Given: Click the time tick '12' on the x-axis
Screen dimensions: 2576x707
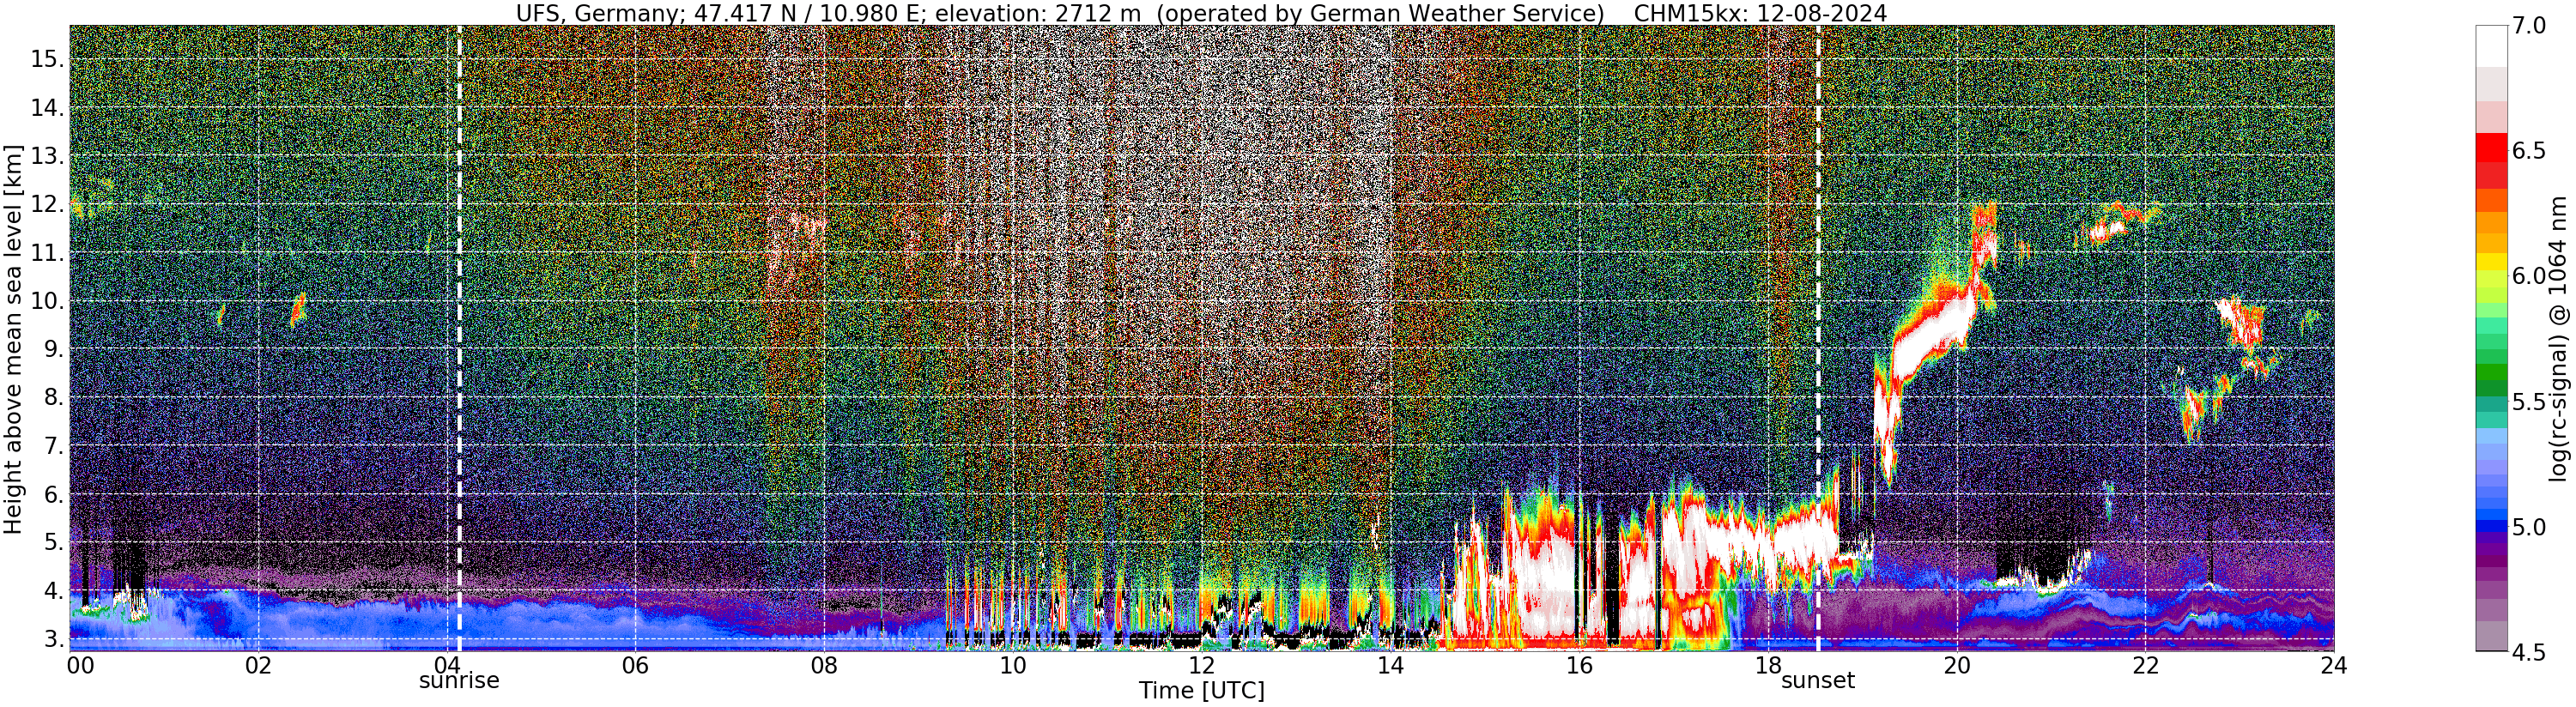Looking at the screenshot, I should point(1201,666).
